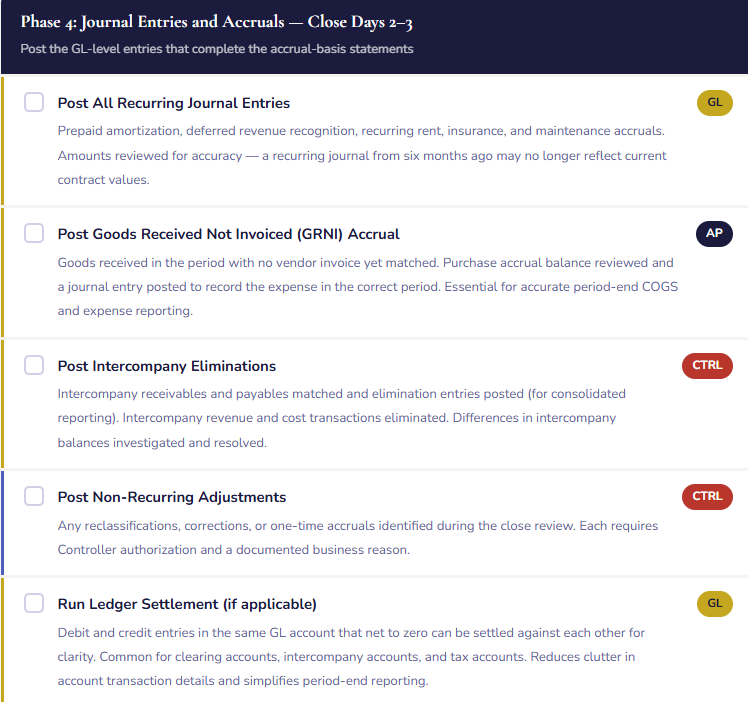Select the GL badge on Ledger Settlement
This screenshot has width=748, height=702.
714,604
